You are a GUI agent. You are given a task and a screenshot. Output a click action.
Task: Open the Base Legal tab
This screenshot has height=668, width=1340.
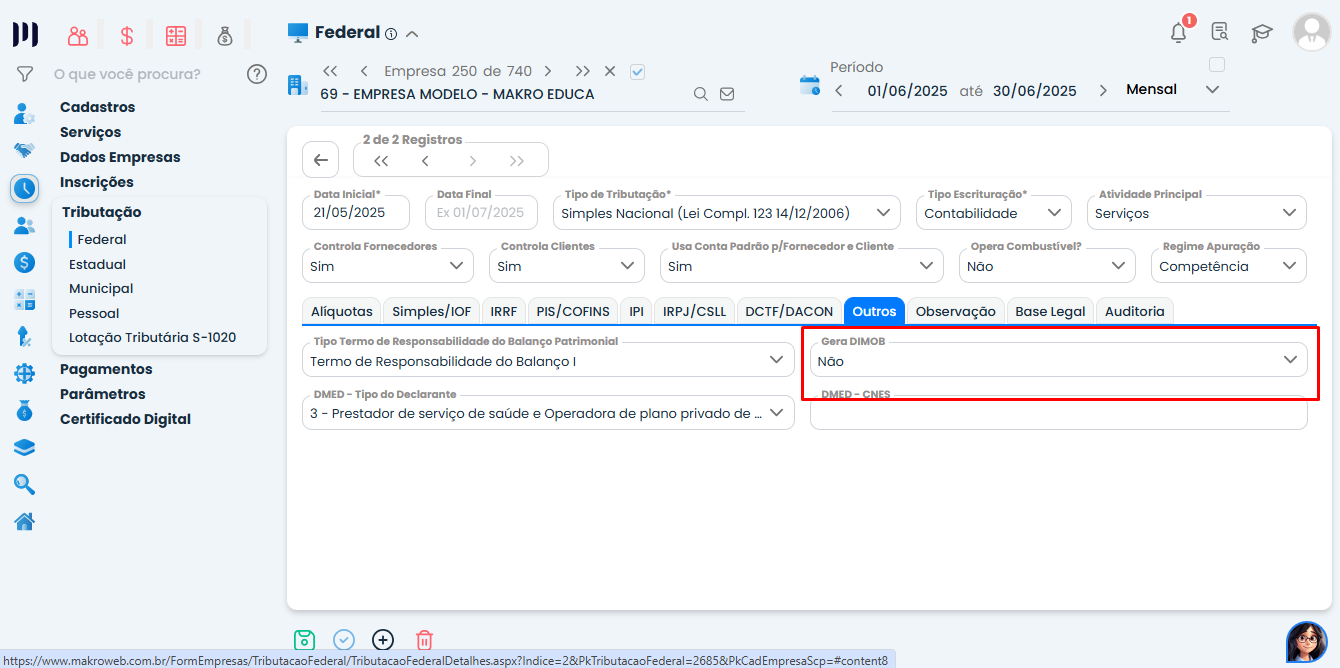point(1050,311)
